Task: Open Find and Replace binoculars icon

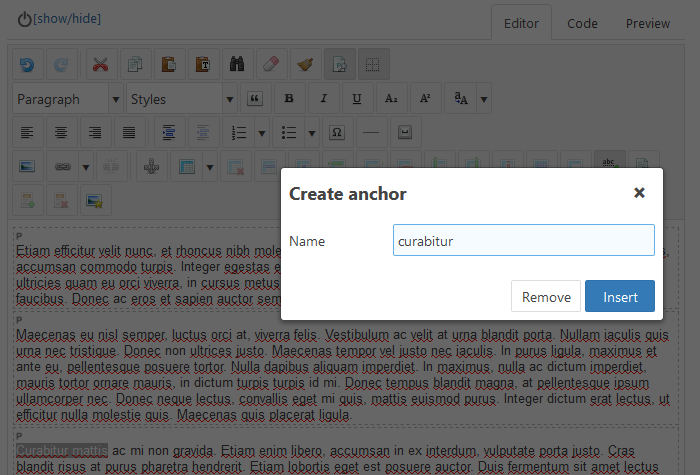Action: (237, 65)
